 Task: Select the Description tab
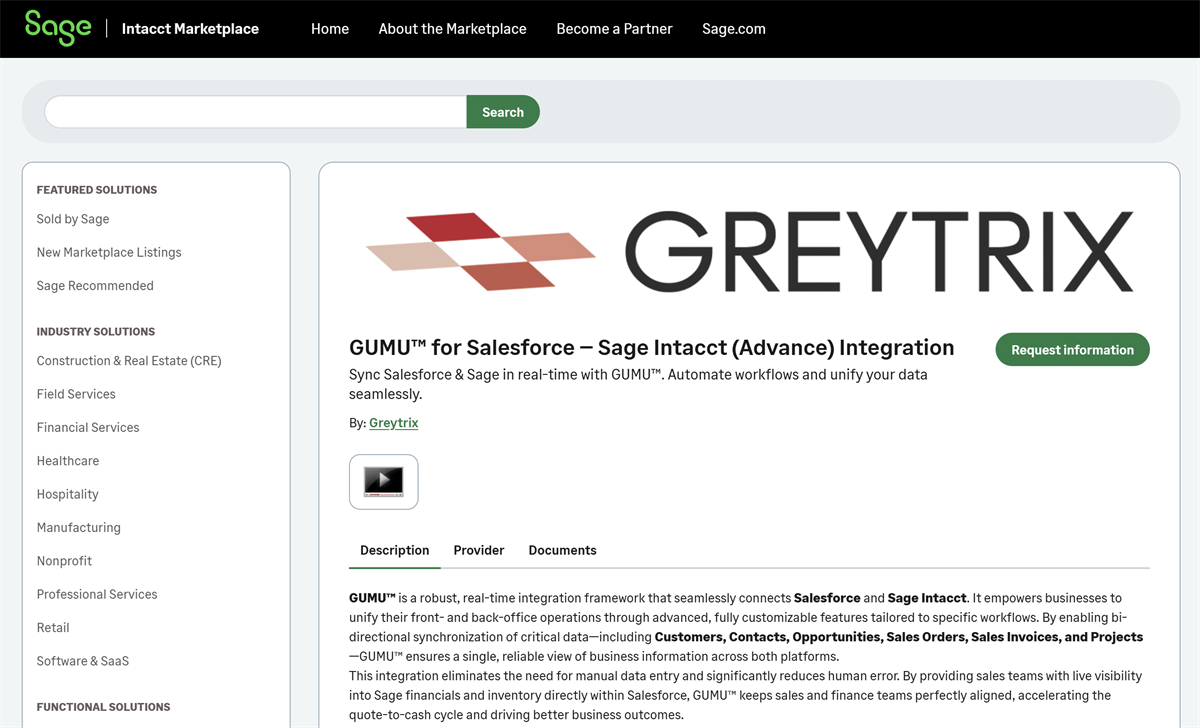[395, 550]
